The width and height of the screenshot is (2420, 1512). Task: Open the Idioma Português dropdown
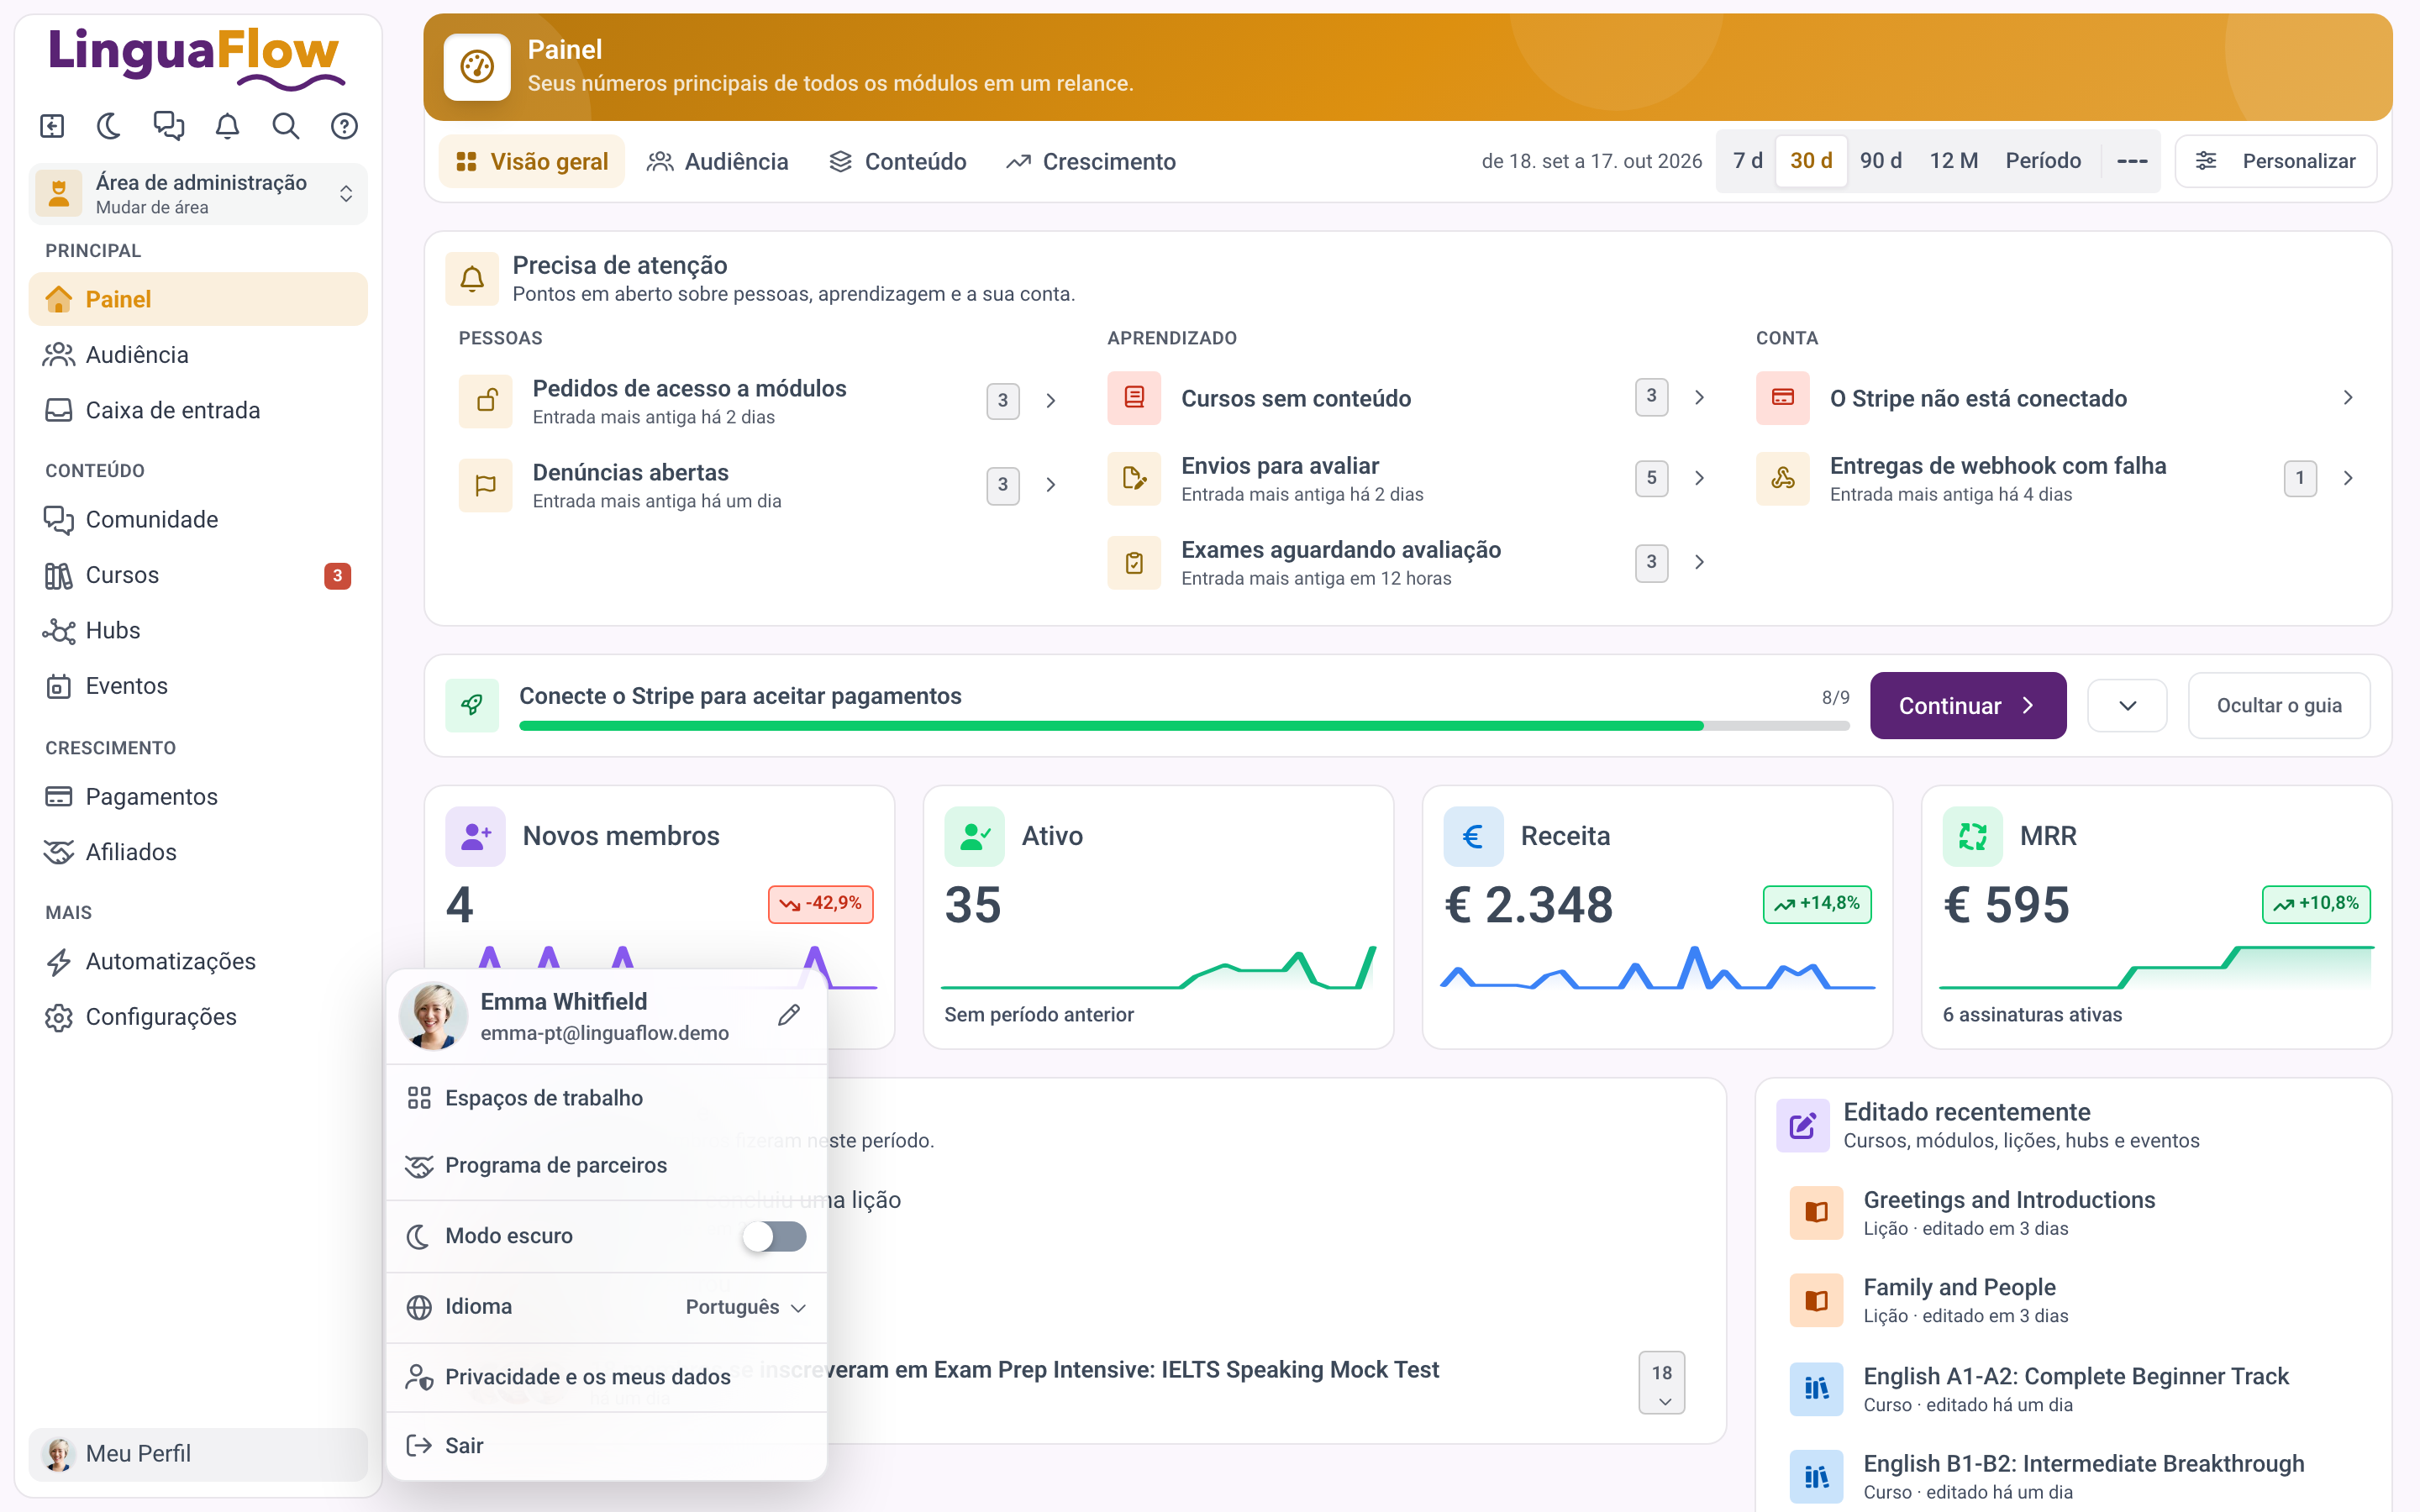(746, 1307)
